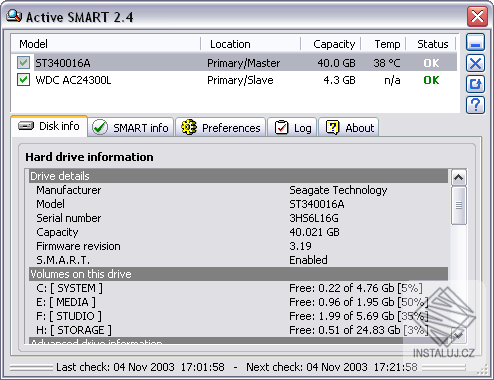Screen dimensions: 494x380
Task: Toggle the ST340016A drive checkbox
Action: [23, 63]
